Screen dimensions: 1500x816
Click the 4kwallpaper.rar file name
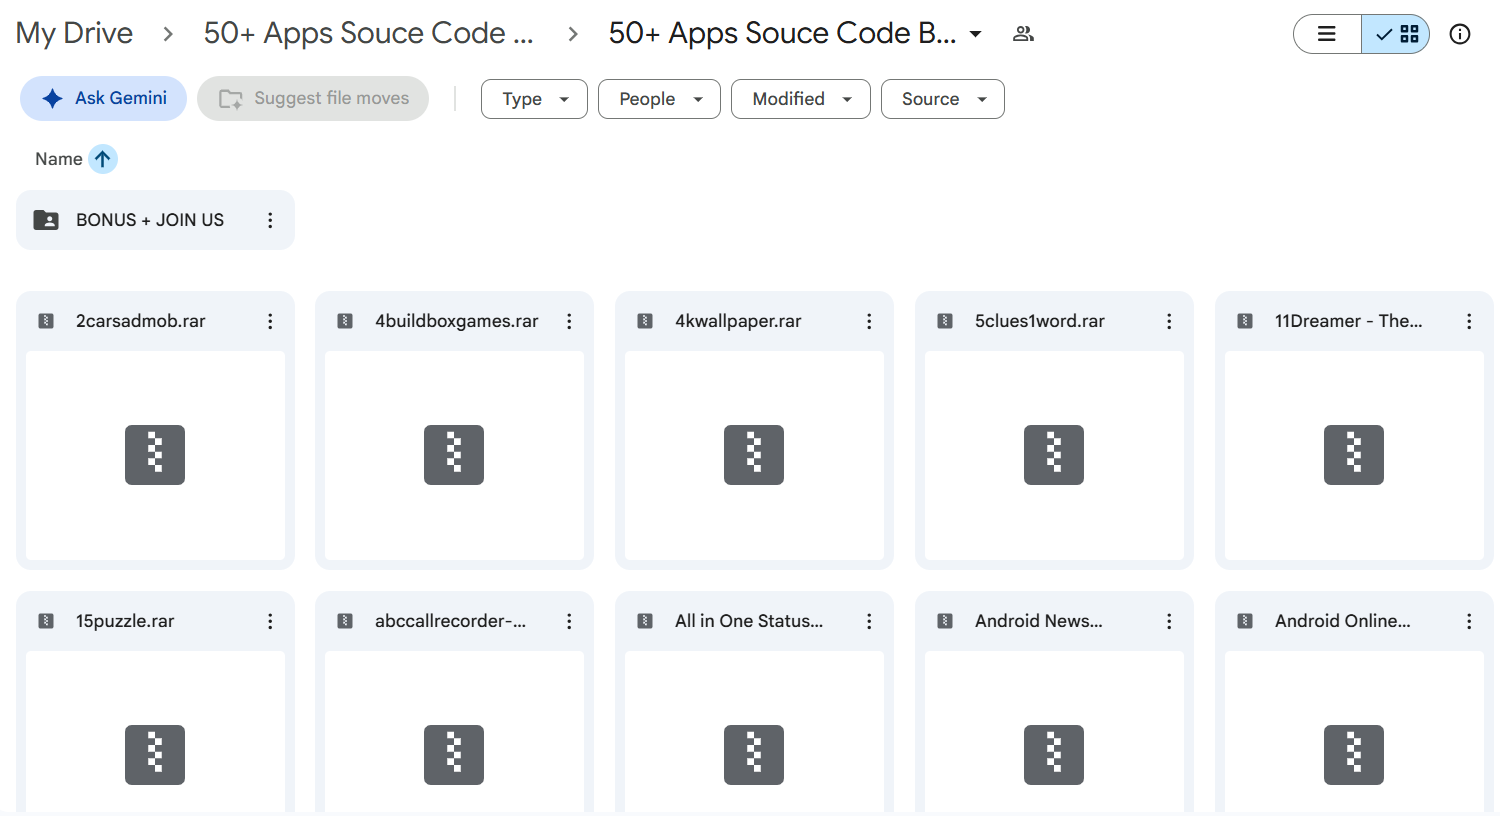tap(738, 321)
